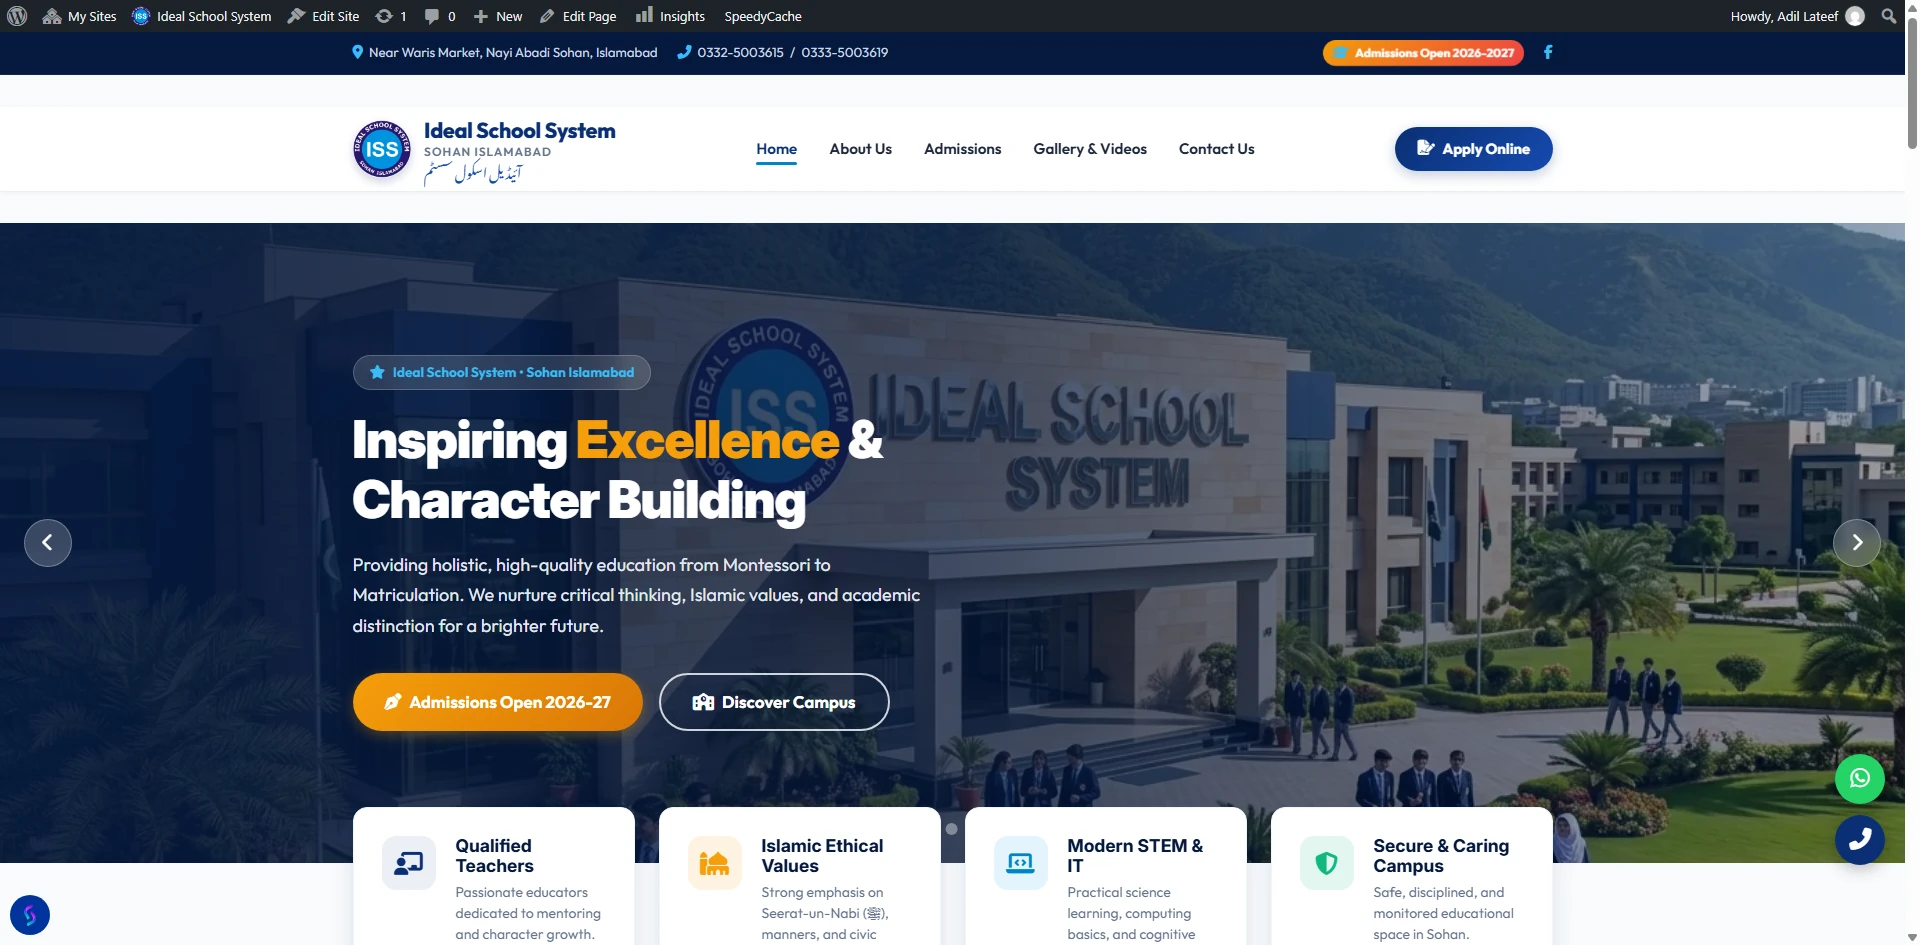1920x945 pixels.
Task: Open the New content menu
Action: 497,16
